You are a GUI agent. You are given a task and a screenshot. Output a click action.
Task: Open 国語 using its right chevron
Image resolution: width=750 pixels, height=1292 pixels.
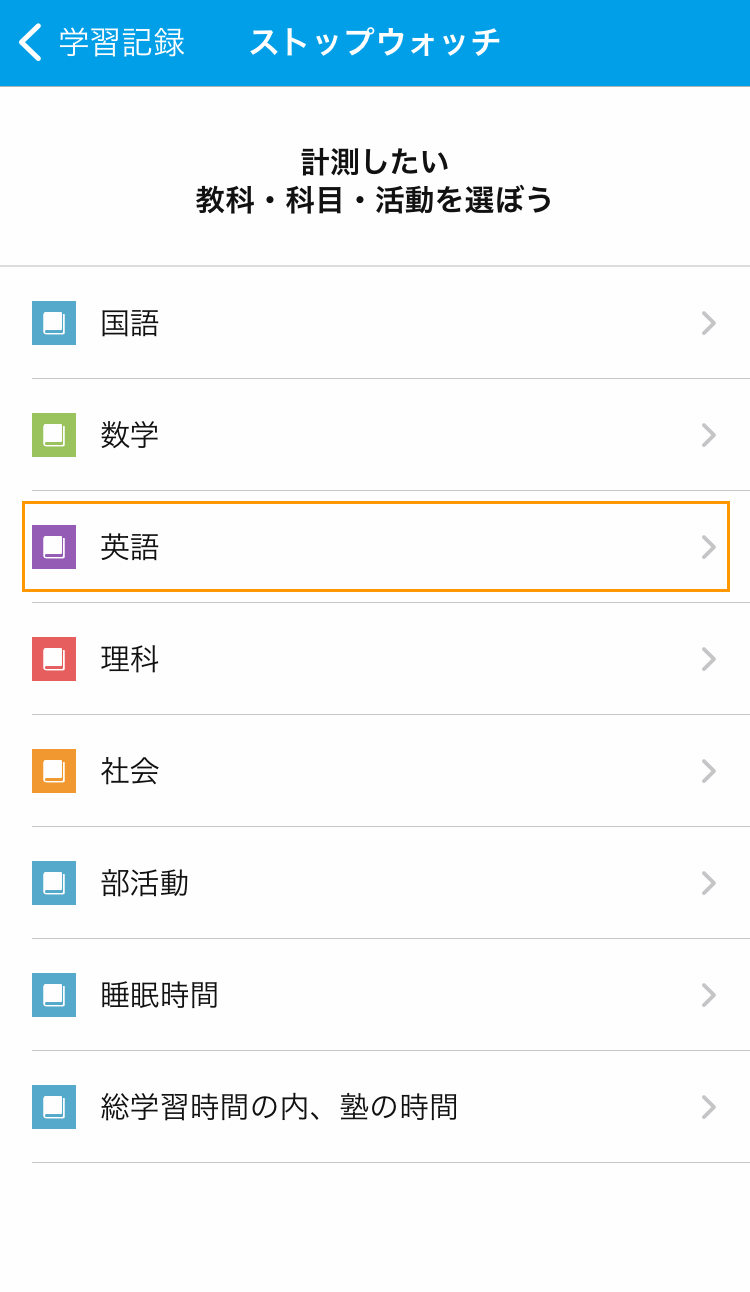pyautogui.click(x=708, y=323)
